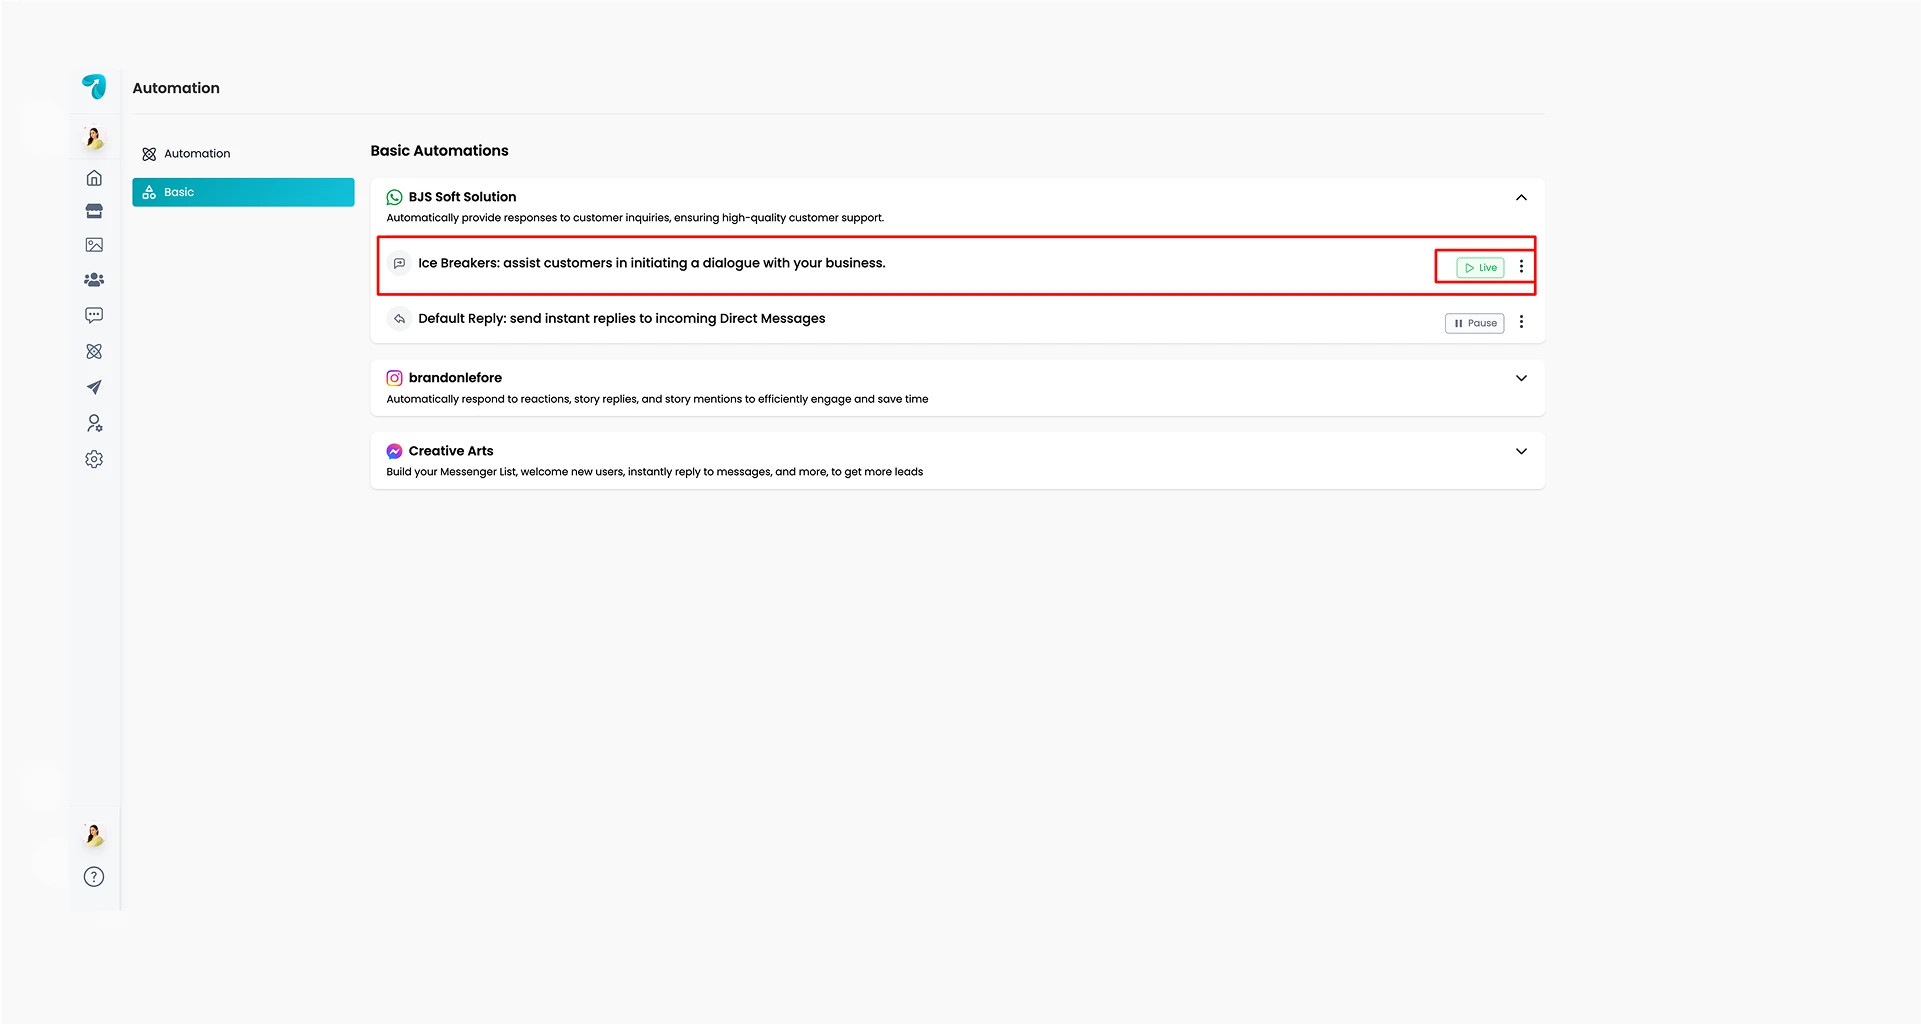Click the brandonlefore account title
Screen dimensions: 1921x1025
(455, 378)
